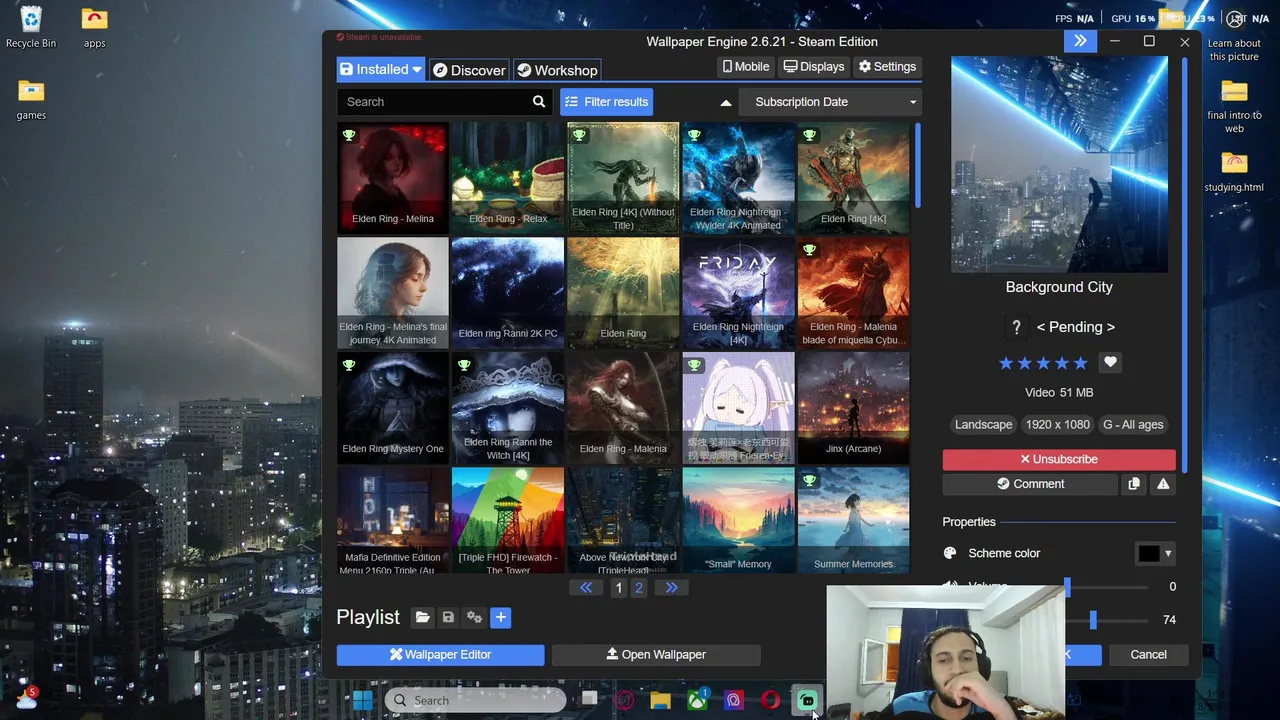Open apps shortcut on desktop
Image resolution: width=1280 pixels, height=720 pixels.
(94, 27)
